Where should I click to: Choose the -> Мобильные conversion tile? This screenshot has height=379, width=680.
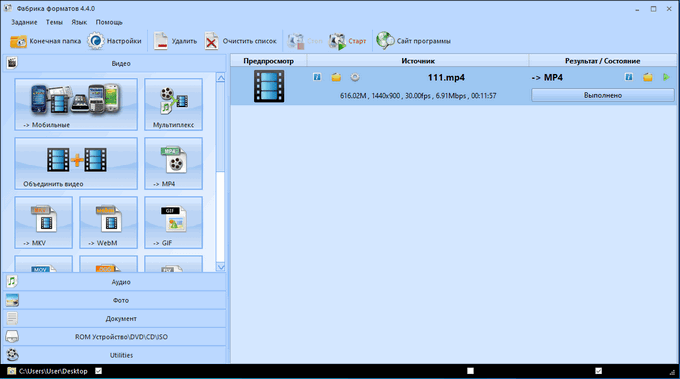[76, 104]
